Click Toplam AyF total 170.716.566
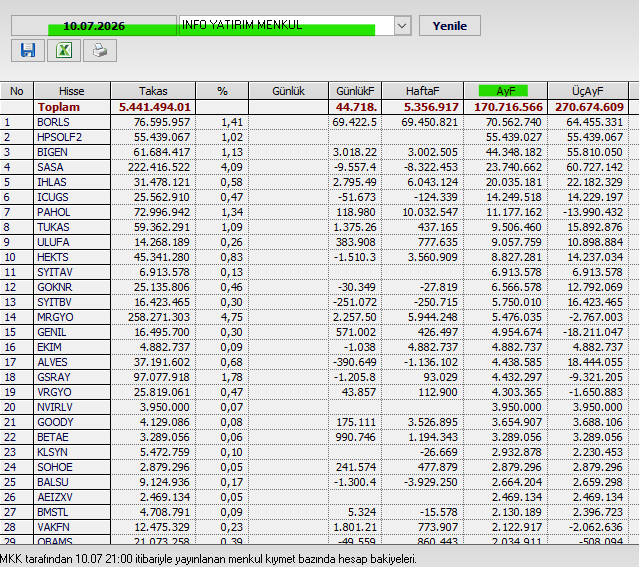 [508, 107]
